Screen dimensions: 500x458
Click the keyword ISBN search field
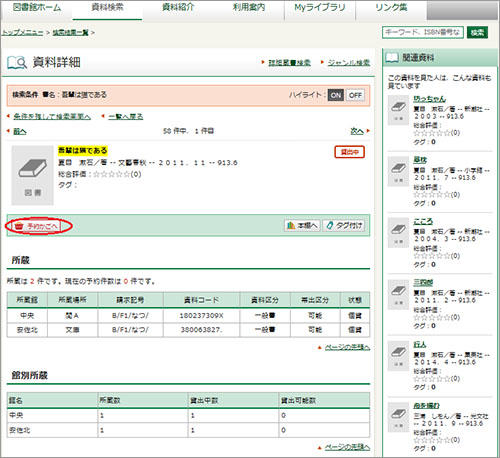(423, 32)
